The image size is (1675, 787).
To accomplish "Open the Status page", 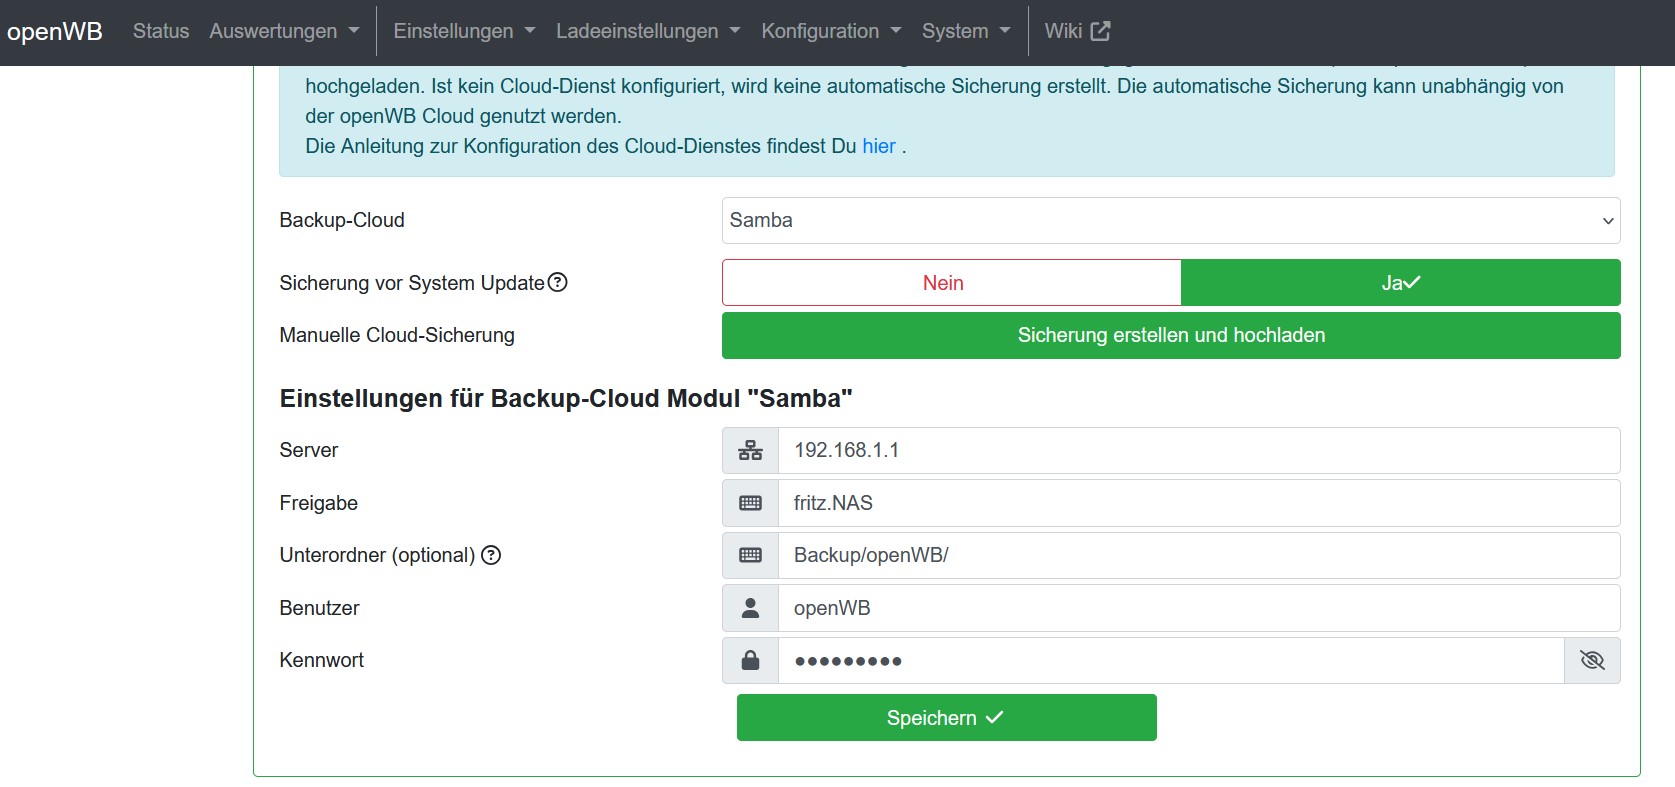I will click(161, 31).
